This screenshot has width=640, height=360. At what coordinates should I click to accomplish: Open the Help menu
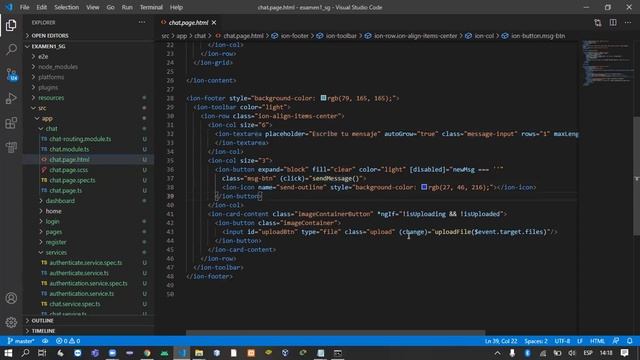[176, 7]
